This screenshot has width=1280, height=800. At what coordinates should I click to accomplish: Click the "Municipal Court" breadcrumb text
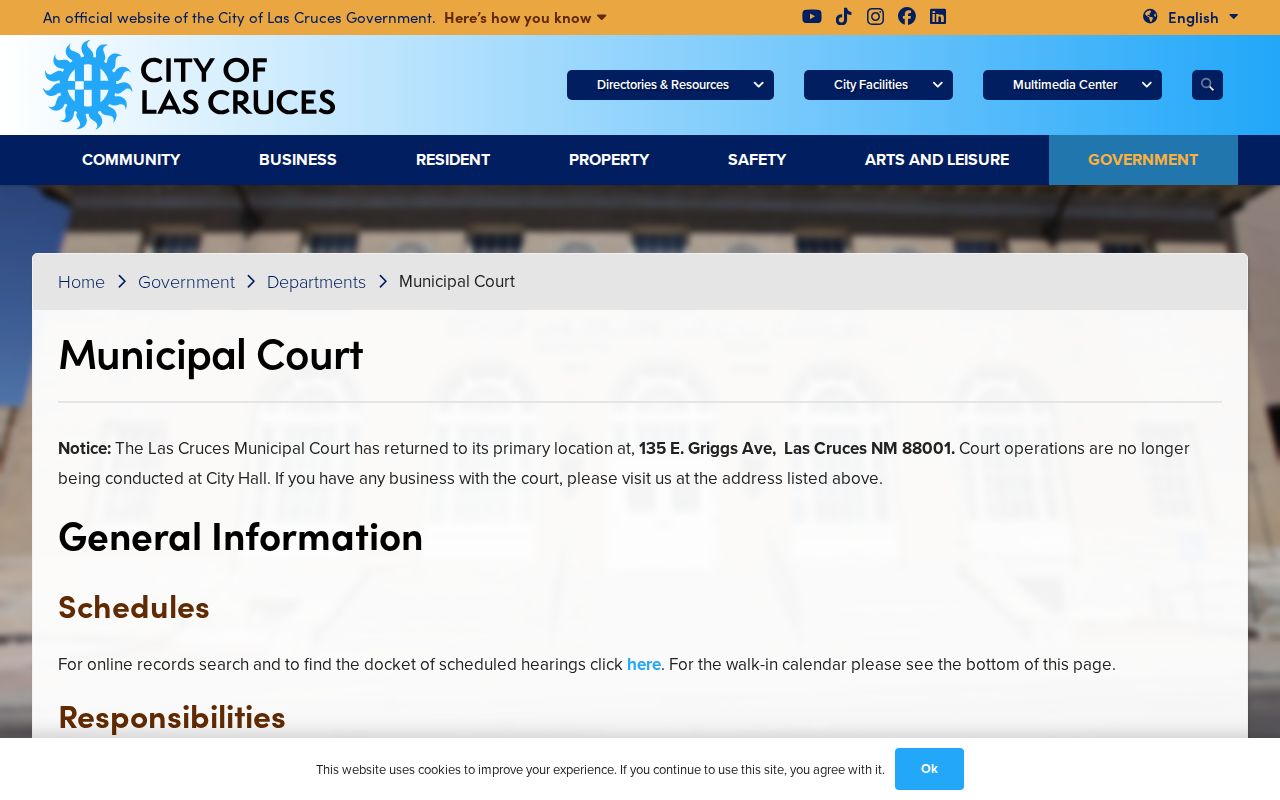pos(457,281)
